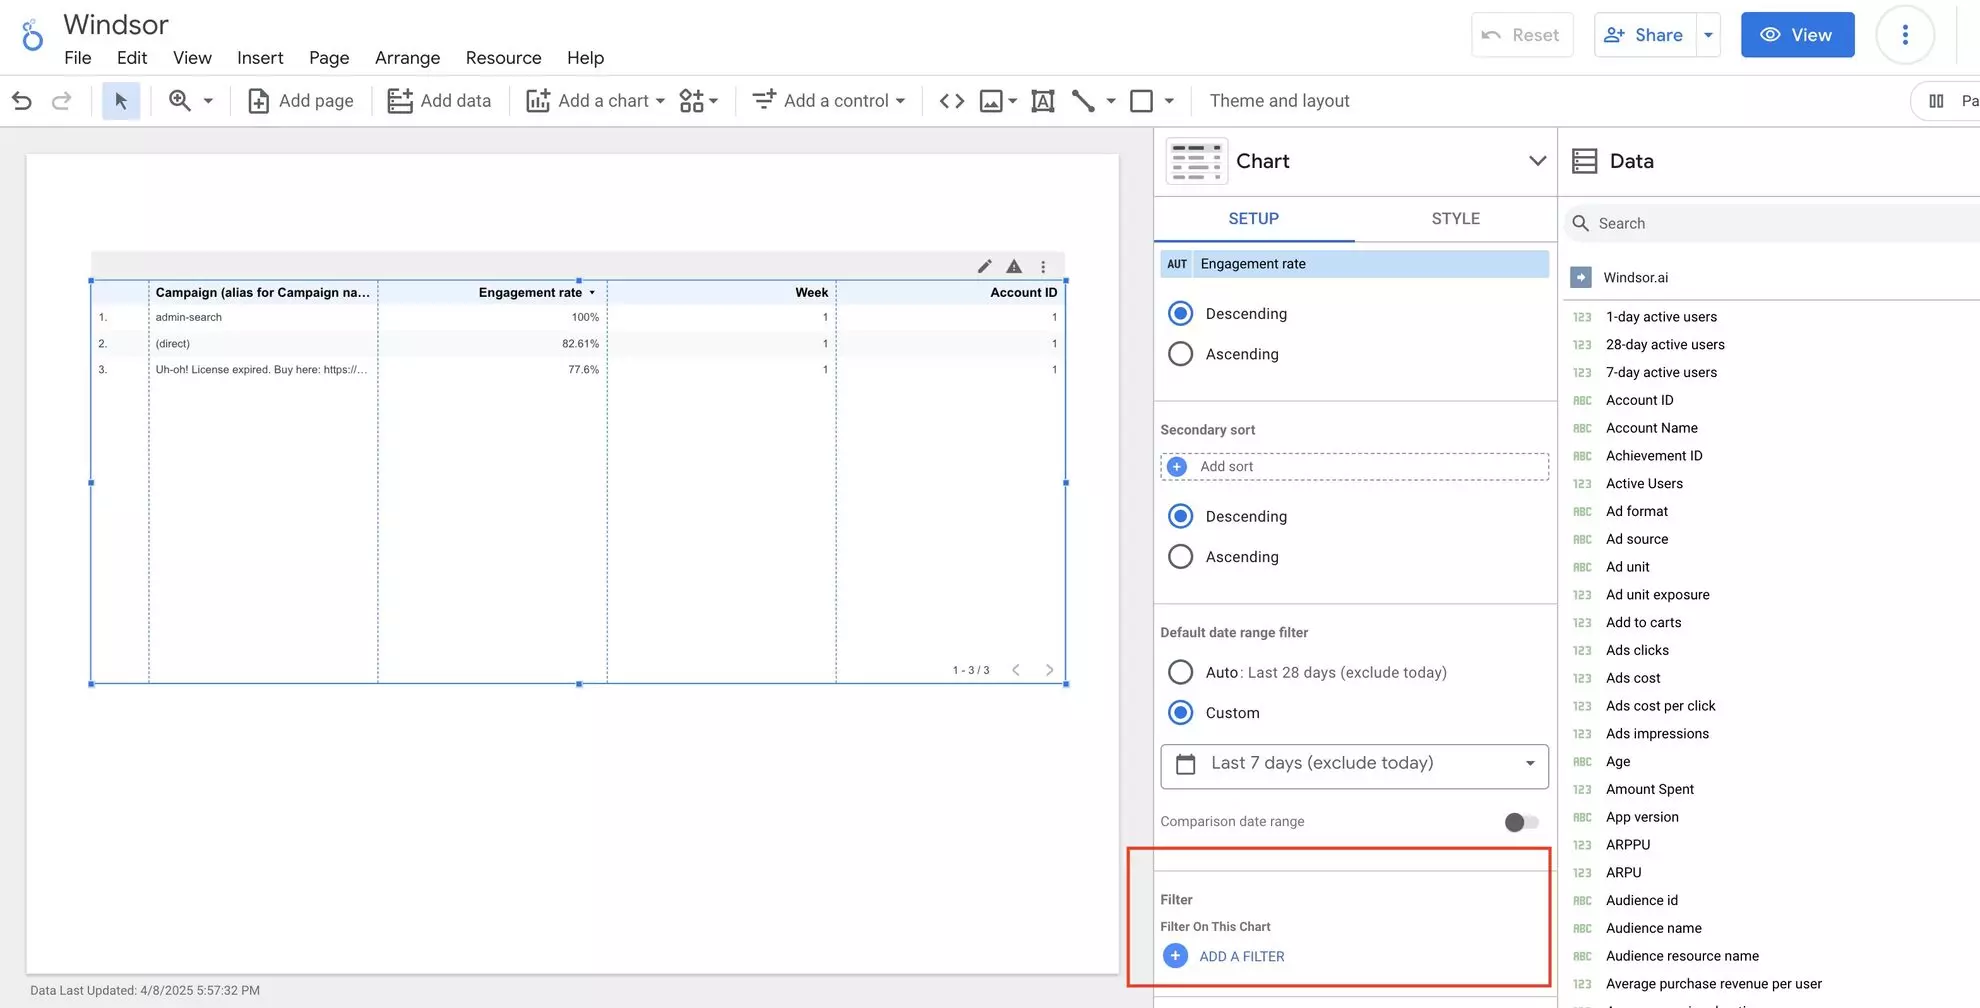Go to the next table page
The width and height of the screenshot is (1980, 1008).
pos(1049,670)
